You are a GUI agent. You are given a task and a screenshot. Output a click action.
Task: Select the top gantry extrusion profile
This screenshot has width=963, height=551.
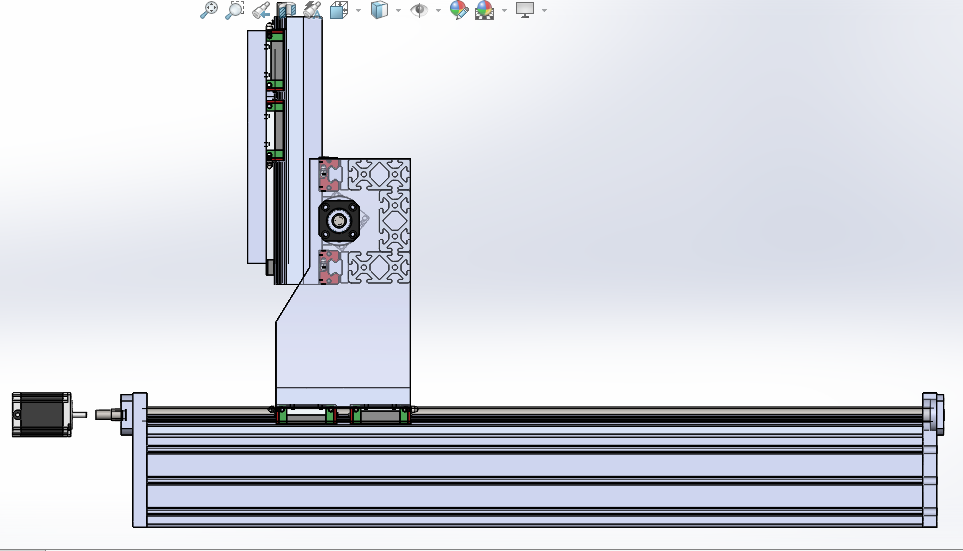(379, 174)
